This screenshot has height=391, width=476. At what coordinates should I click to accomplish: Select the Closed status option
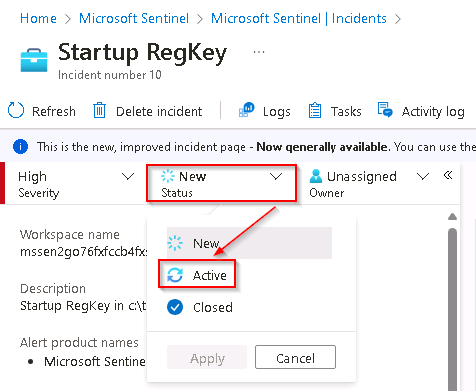point(200,307)
